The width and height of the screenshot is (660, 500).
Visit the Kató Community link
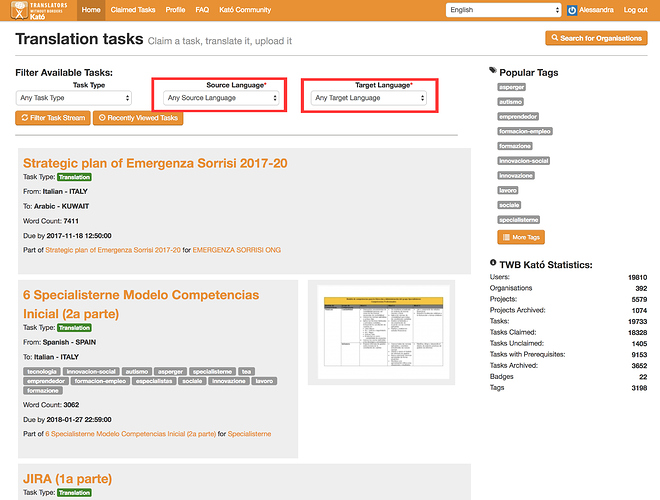[x=245, y=10]
